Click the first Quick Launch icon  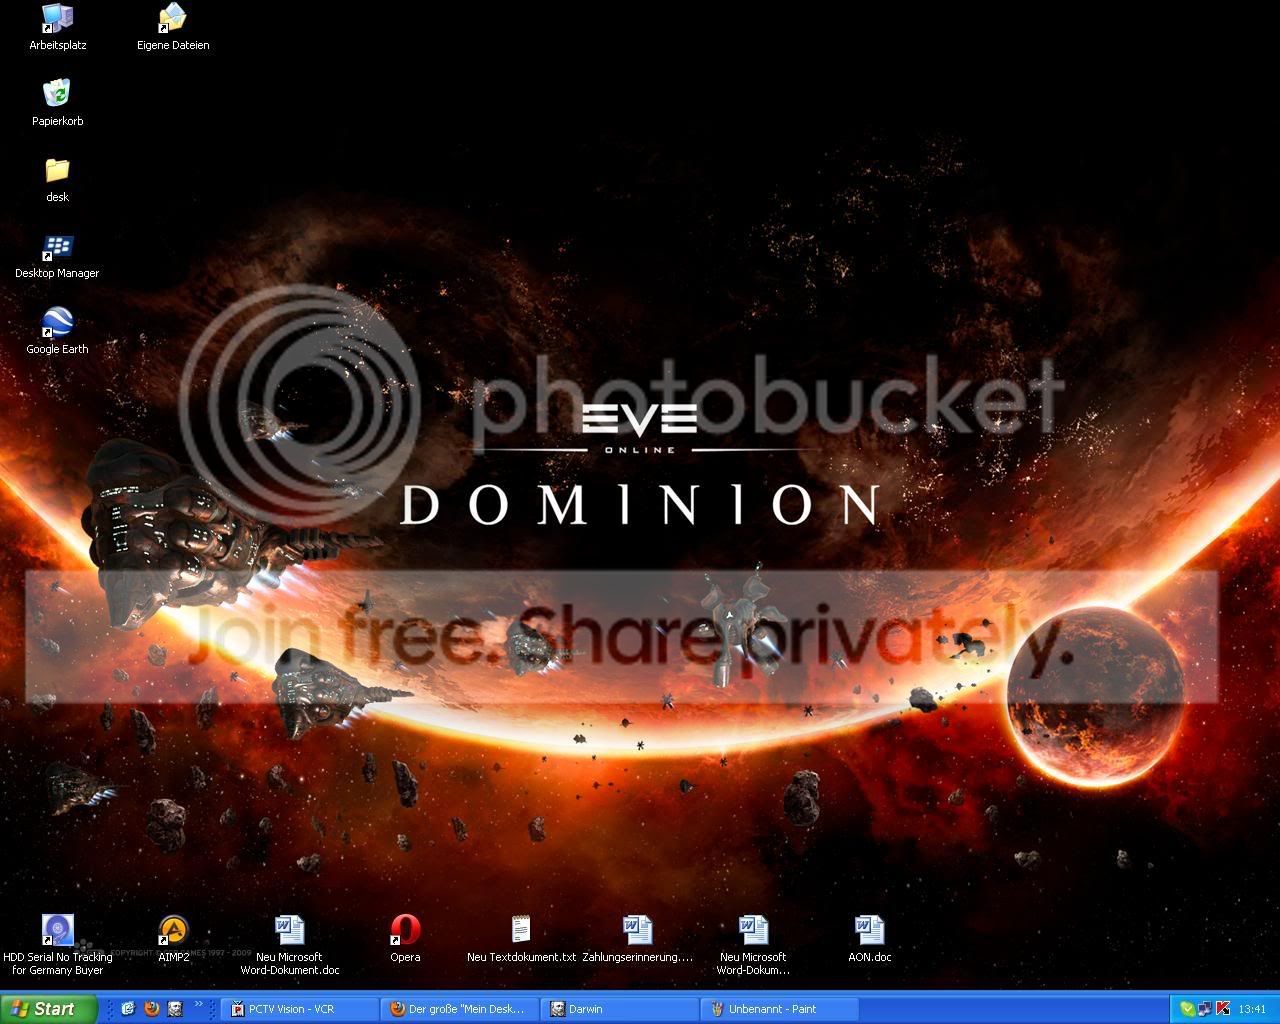pos(128,1009)
